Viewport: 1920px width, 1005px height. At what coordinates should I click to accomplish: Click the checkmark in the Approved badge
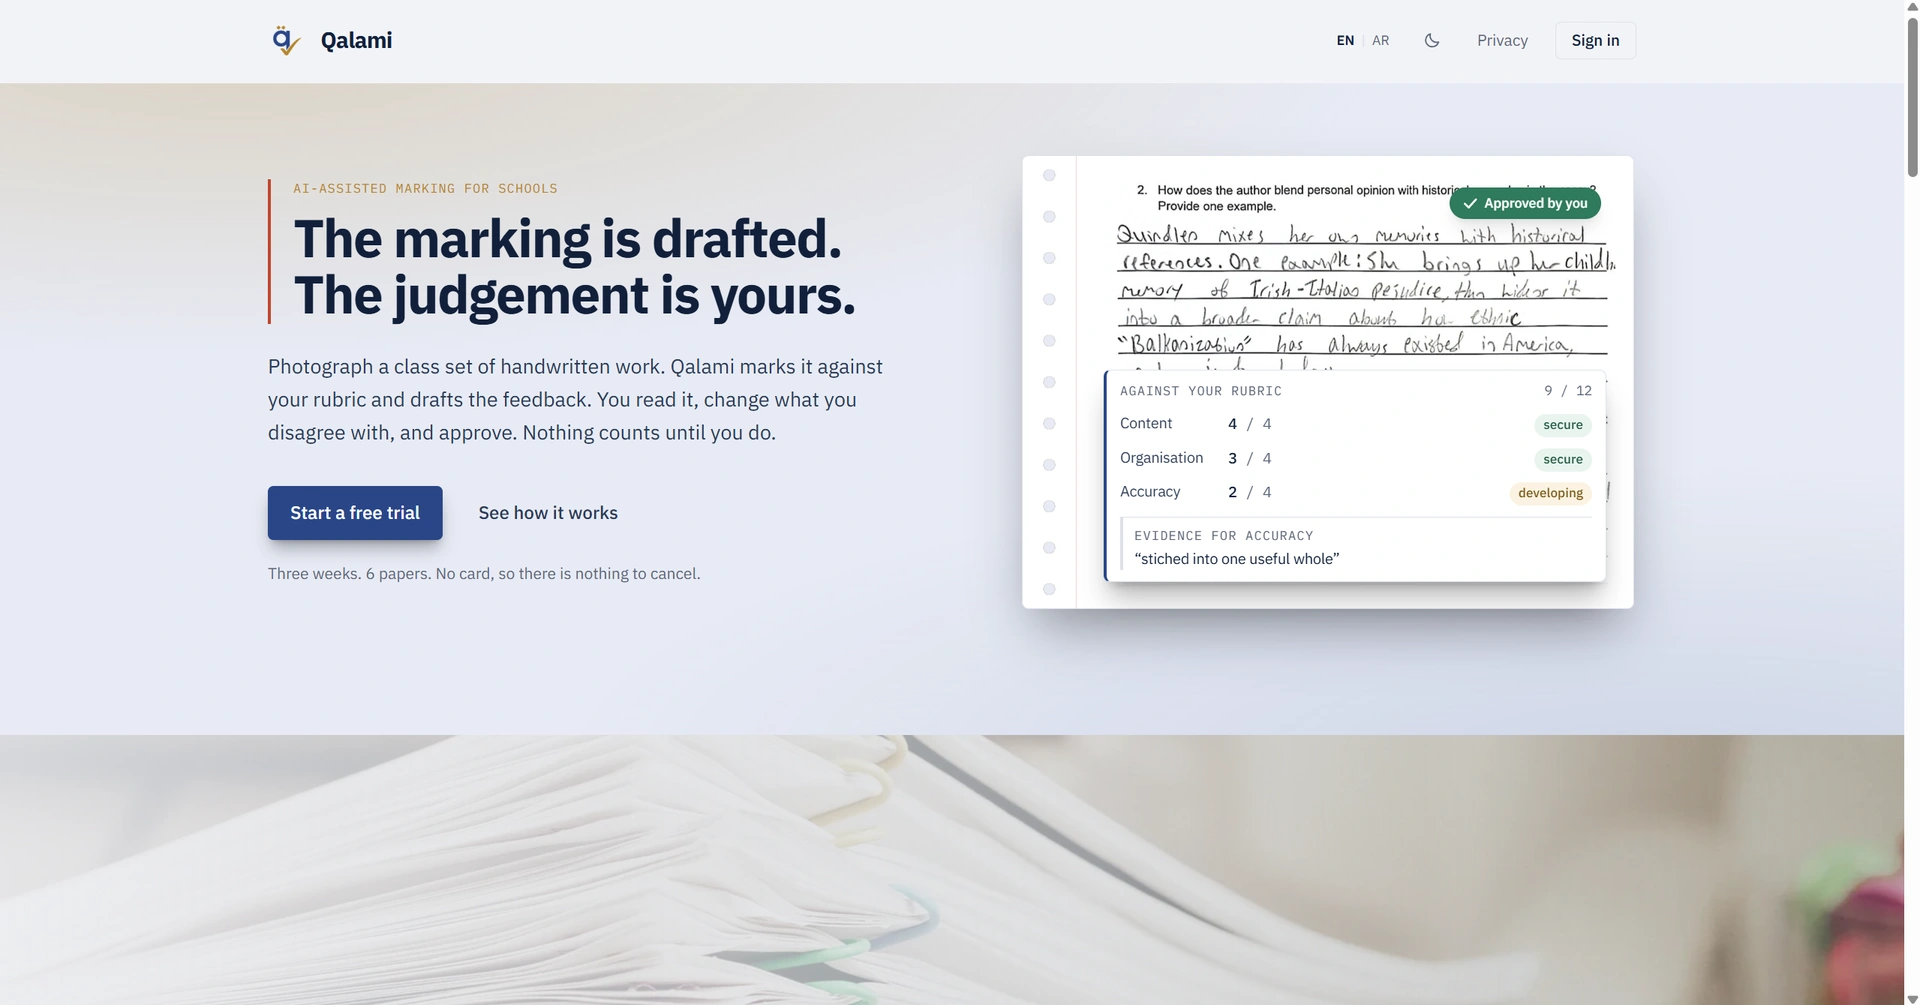coord(1470,204)
